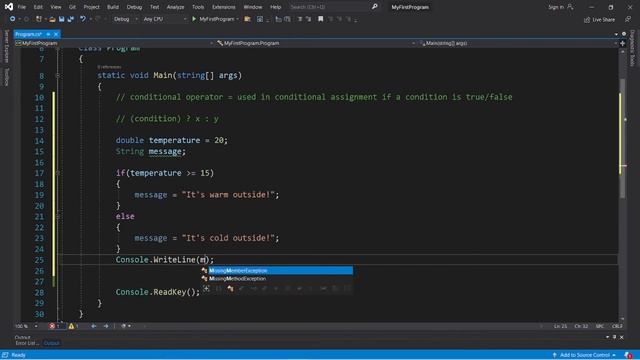Viewport: 640px width, 360px height.
Task: Click the split editor plus icon
Action: tap(622, 43)
